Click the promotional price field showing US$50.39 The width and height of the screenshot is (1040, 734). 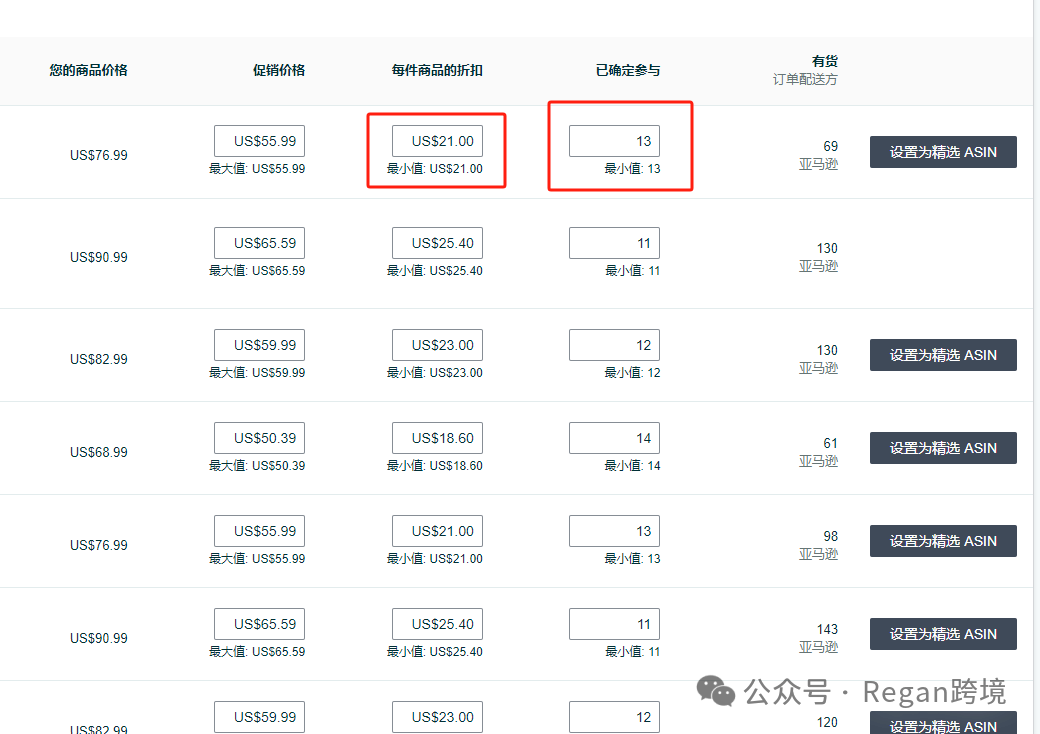259,437
